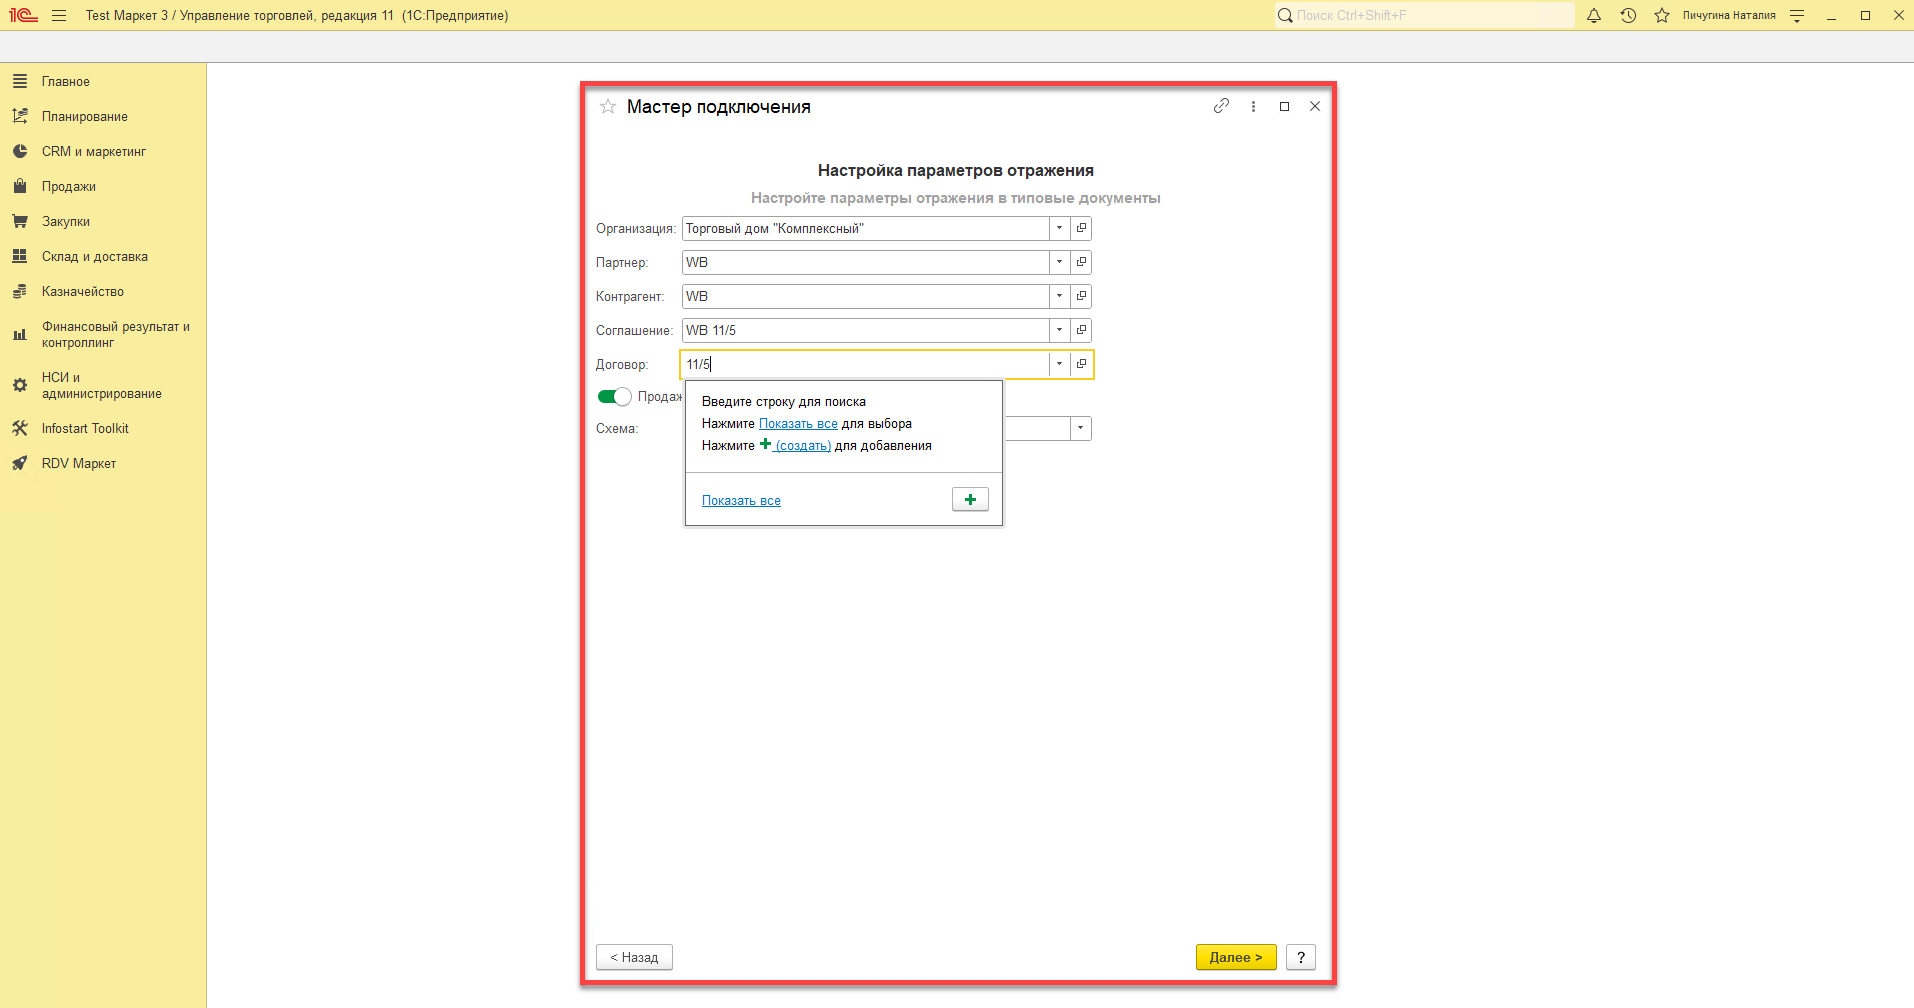This screenshot has width=1914, height=1008.
Task: Focus the global search field
Action: (1425, 15)
